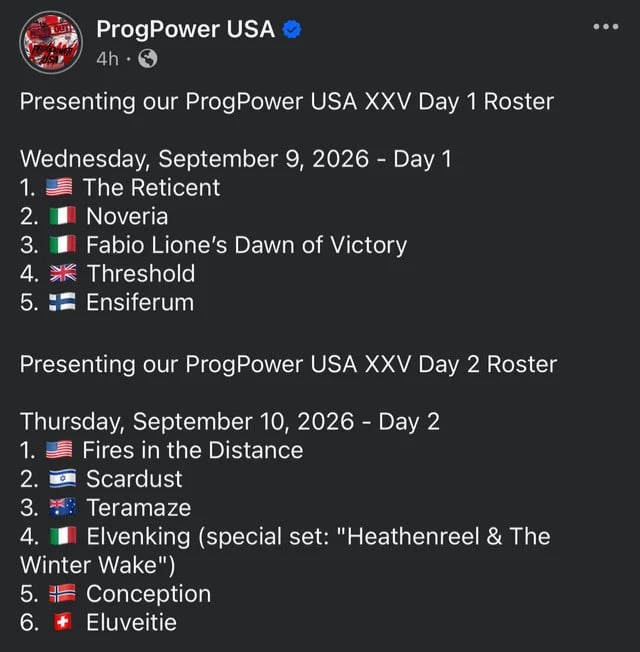Click the blue verified badge

[x=291, y=30]
